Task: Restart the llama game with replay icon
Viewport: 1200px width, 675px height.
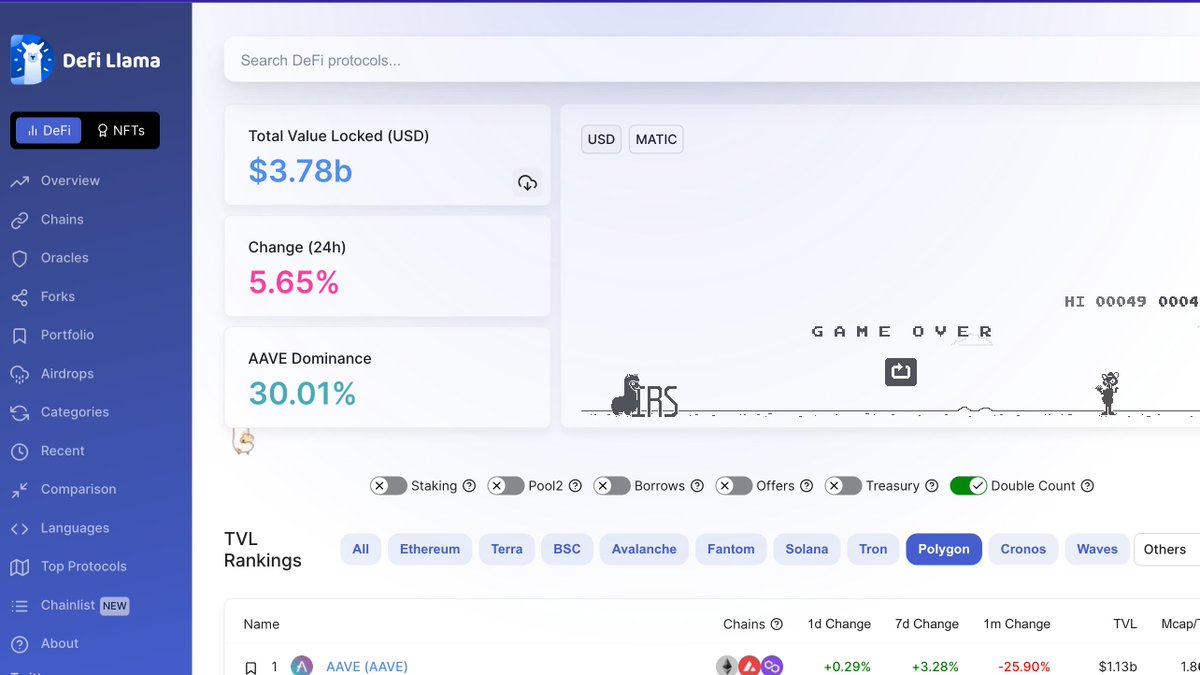Action: pyautogui.click(x=900, y=372)
